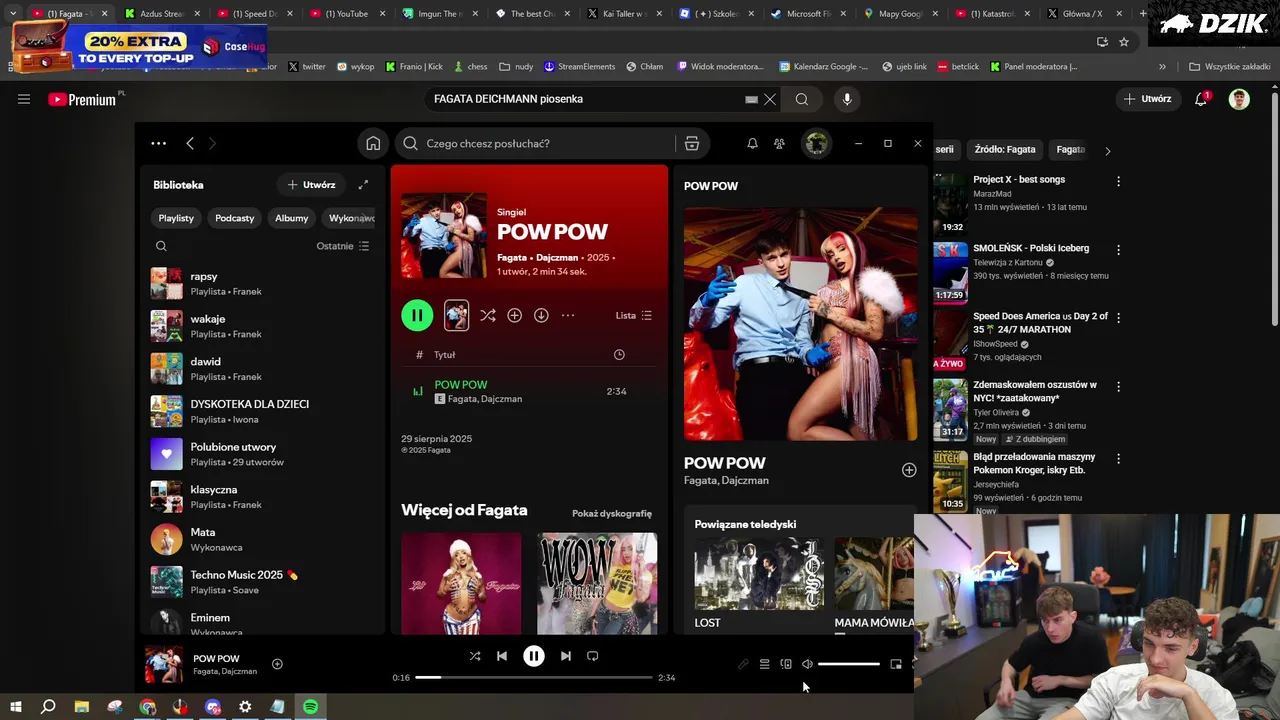The width and height of the screenshot is (1280, 720).
Task: Open Spotify notifications bell
Action: 752,143
